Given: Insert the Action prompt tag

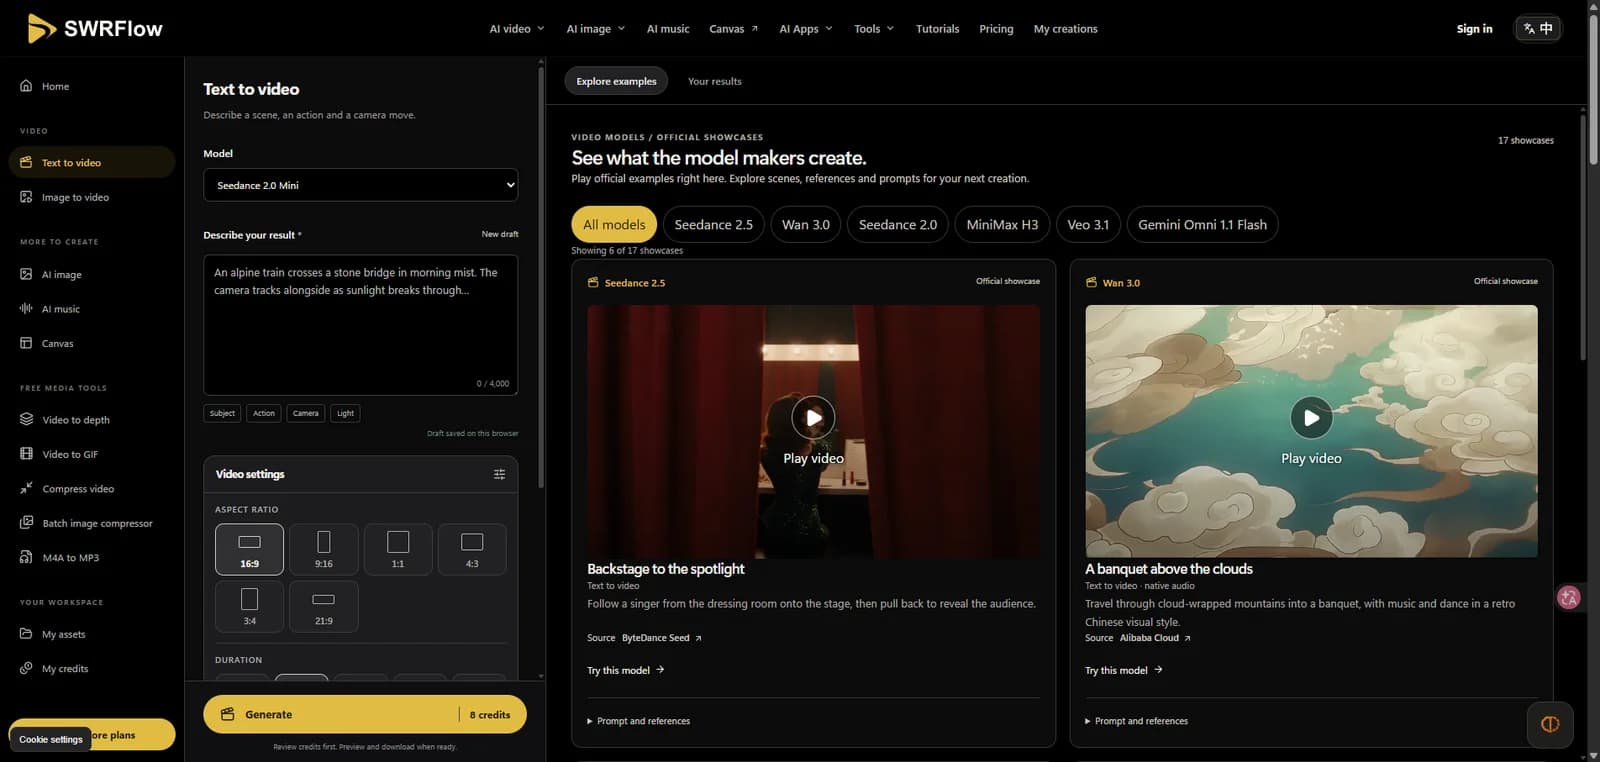Looking at the screenshot, I should coord(264,413).
